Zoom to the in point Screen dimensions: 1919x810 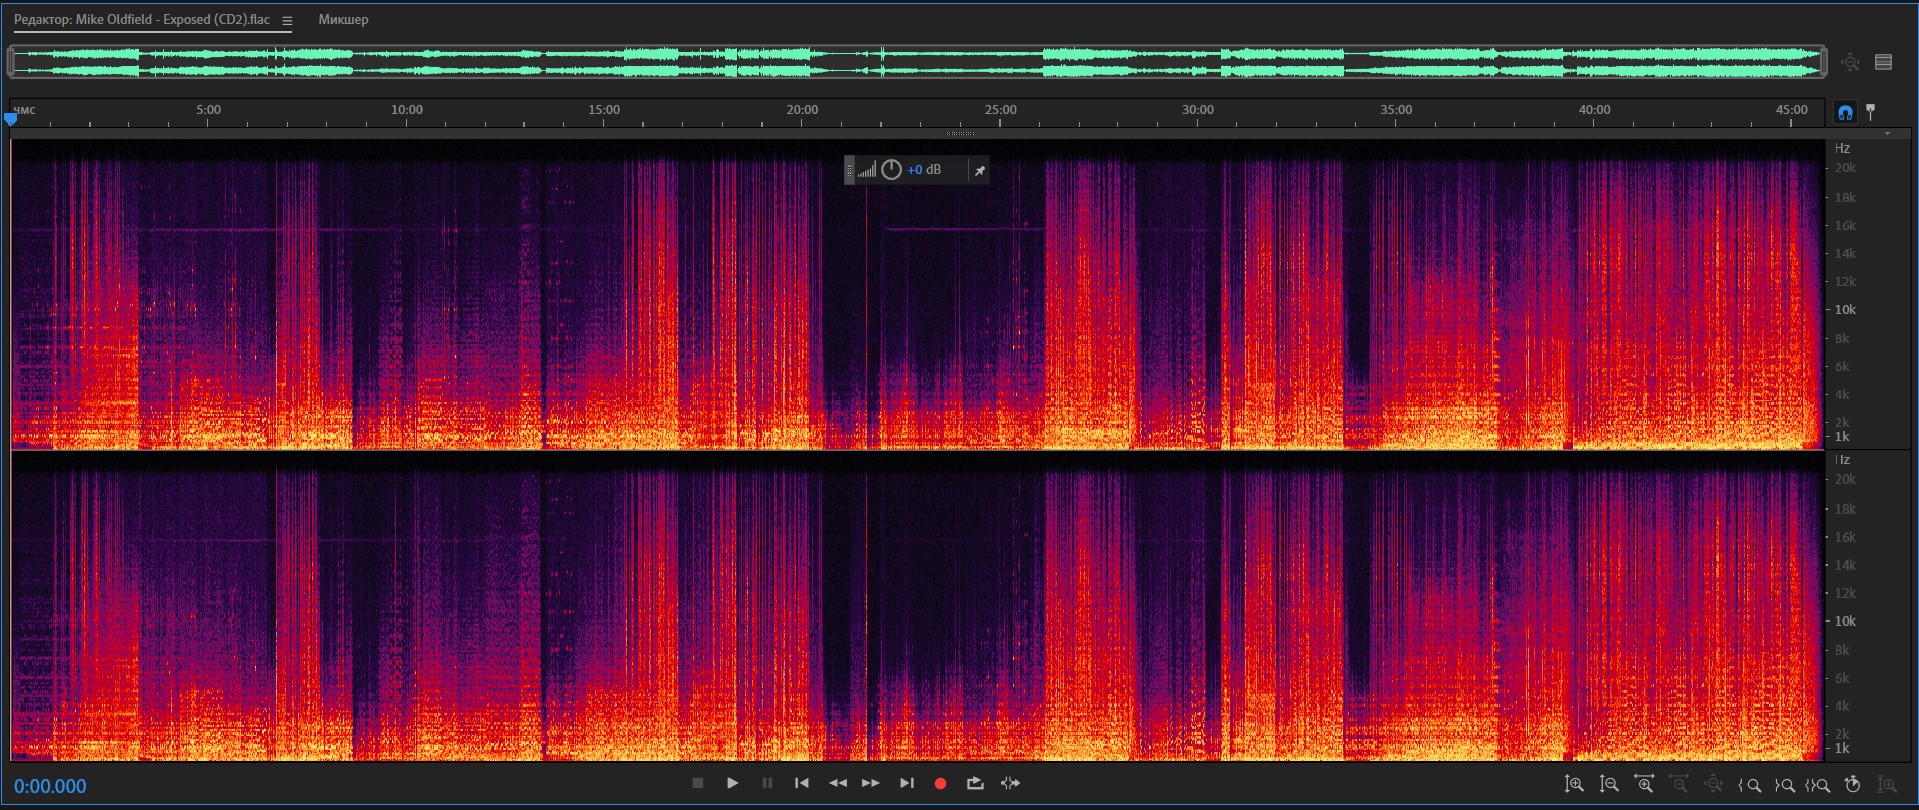pos(1750,785)
